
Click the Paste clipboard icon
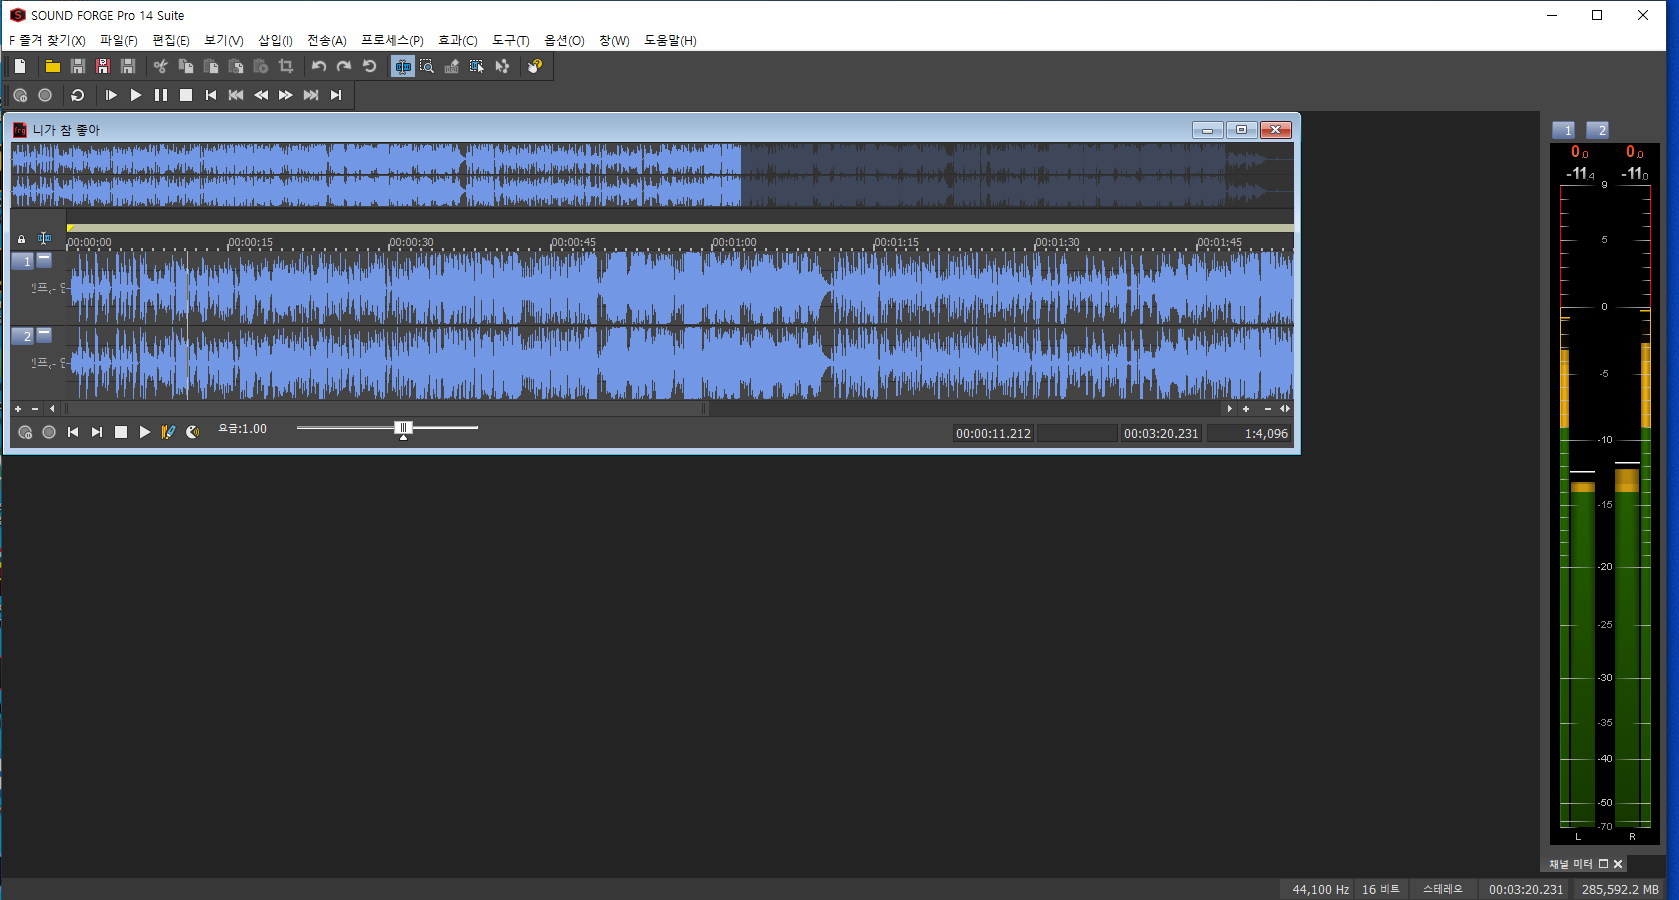[x=211, y=66]
